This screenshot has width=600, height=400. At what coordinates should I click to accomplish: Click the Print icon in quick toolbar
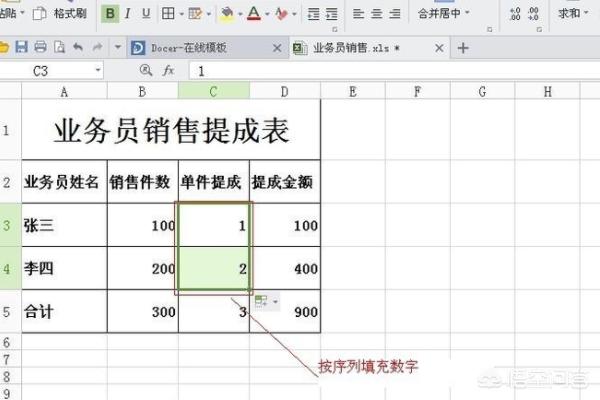(x=41, y=47)
